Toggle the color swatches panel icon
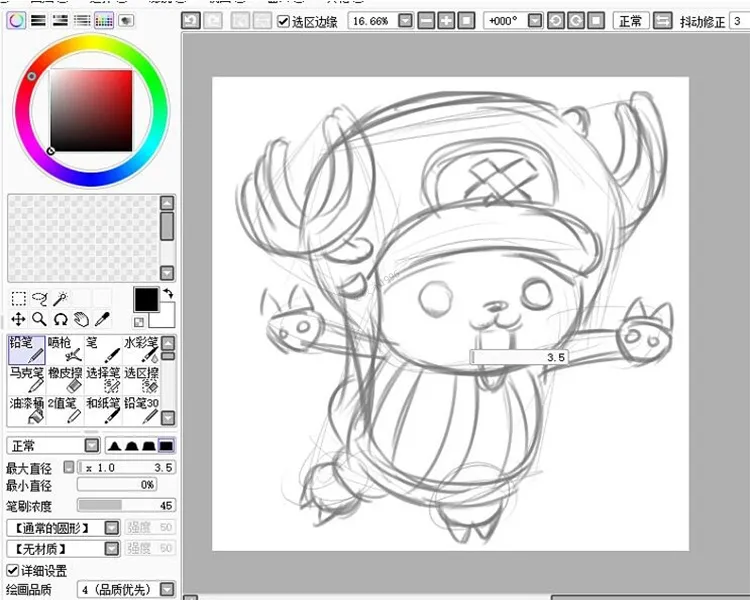The height and width of the screenshot is (600, 750). tap(104, 20)
